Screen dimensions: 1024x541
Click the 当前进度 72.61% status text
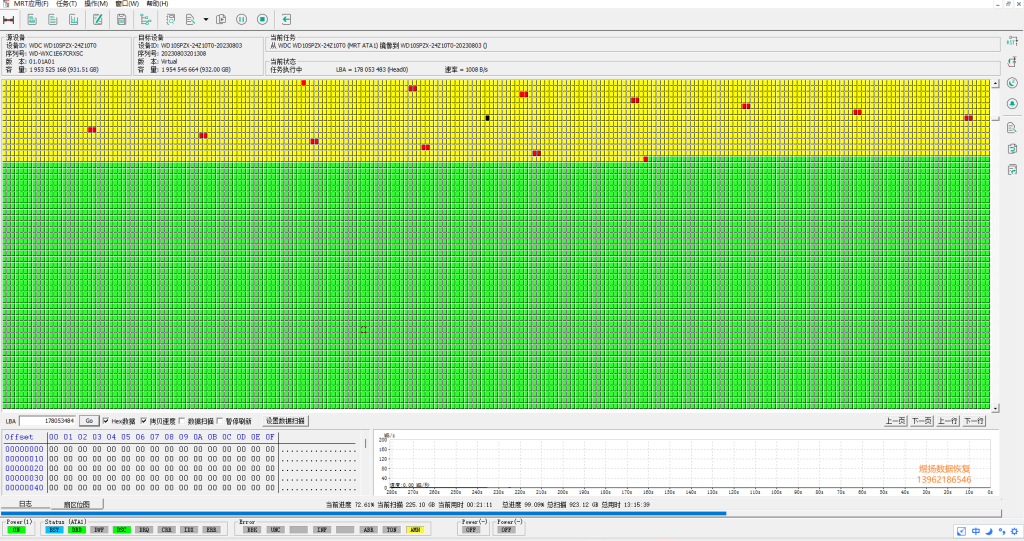point(348,504)
